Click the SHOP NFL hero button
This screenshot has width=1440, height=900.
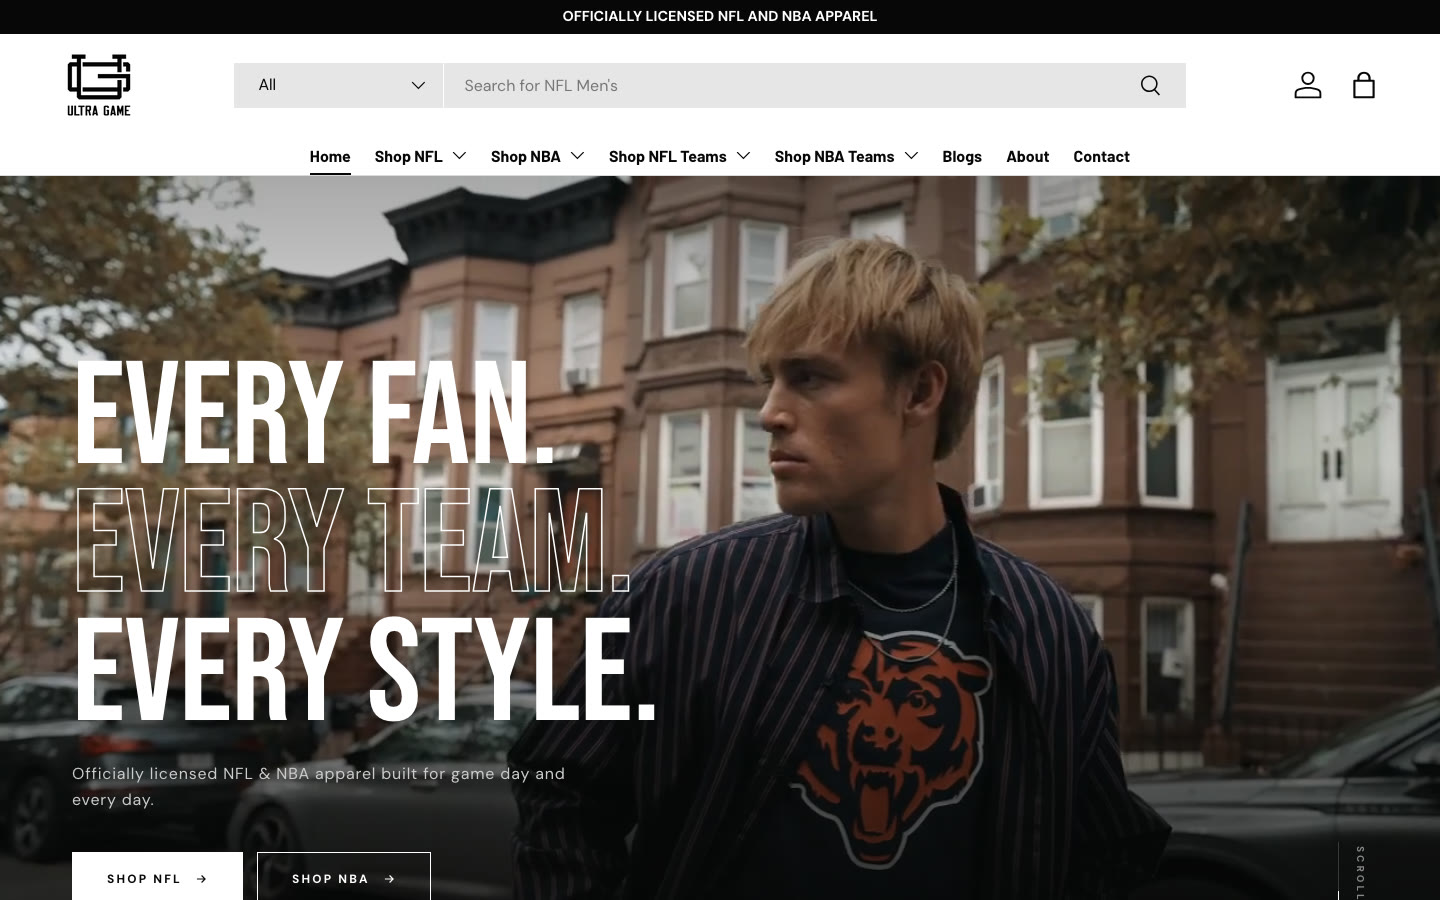pyautogui.click(x=157, y=877)
